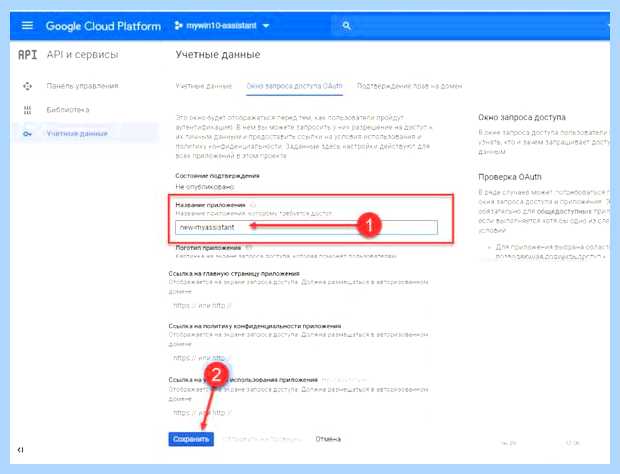Focus the top search bar field
Viewport: 620px width, 474px height.
tap(471, 26)
